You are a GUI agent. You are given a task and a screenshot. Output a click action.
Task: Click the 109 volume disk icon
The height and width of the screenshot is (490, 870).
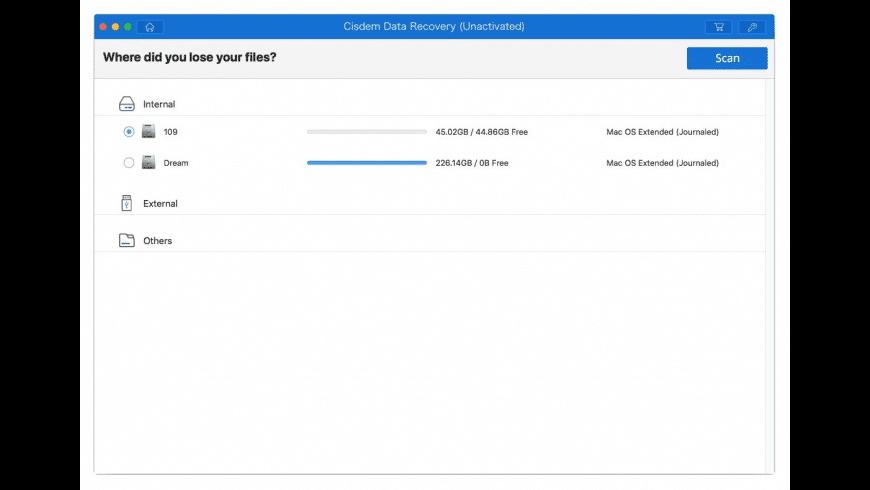point(148,132)
